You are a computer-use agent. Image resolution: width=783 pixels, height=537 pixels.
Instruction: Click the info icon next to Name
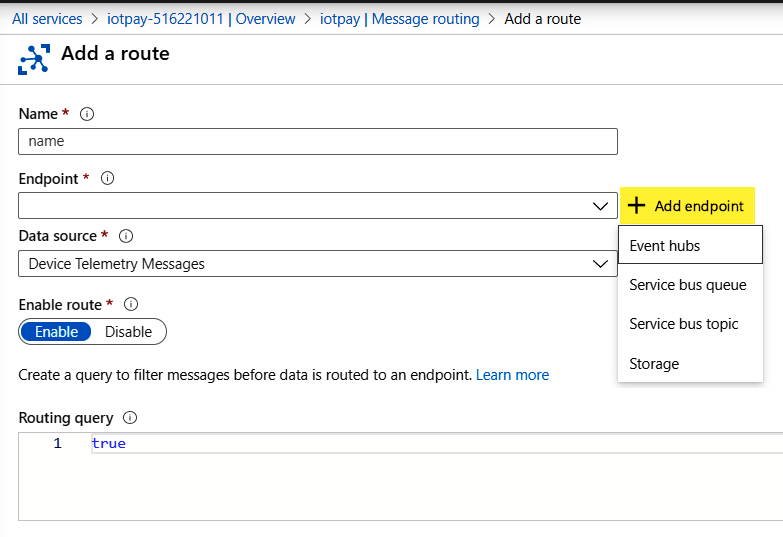coord(87,114)
